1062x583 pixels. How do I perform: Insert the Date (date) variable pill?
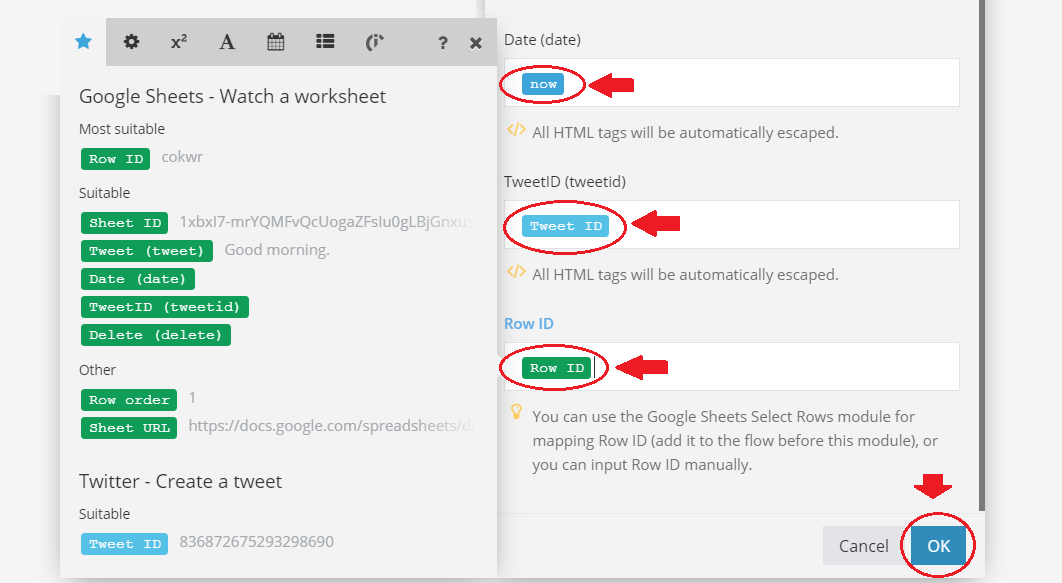coord(137,278)
